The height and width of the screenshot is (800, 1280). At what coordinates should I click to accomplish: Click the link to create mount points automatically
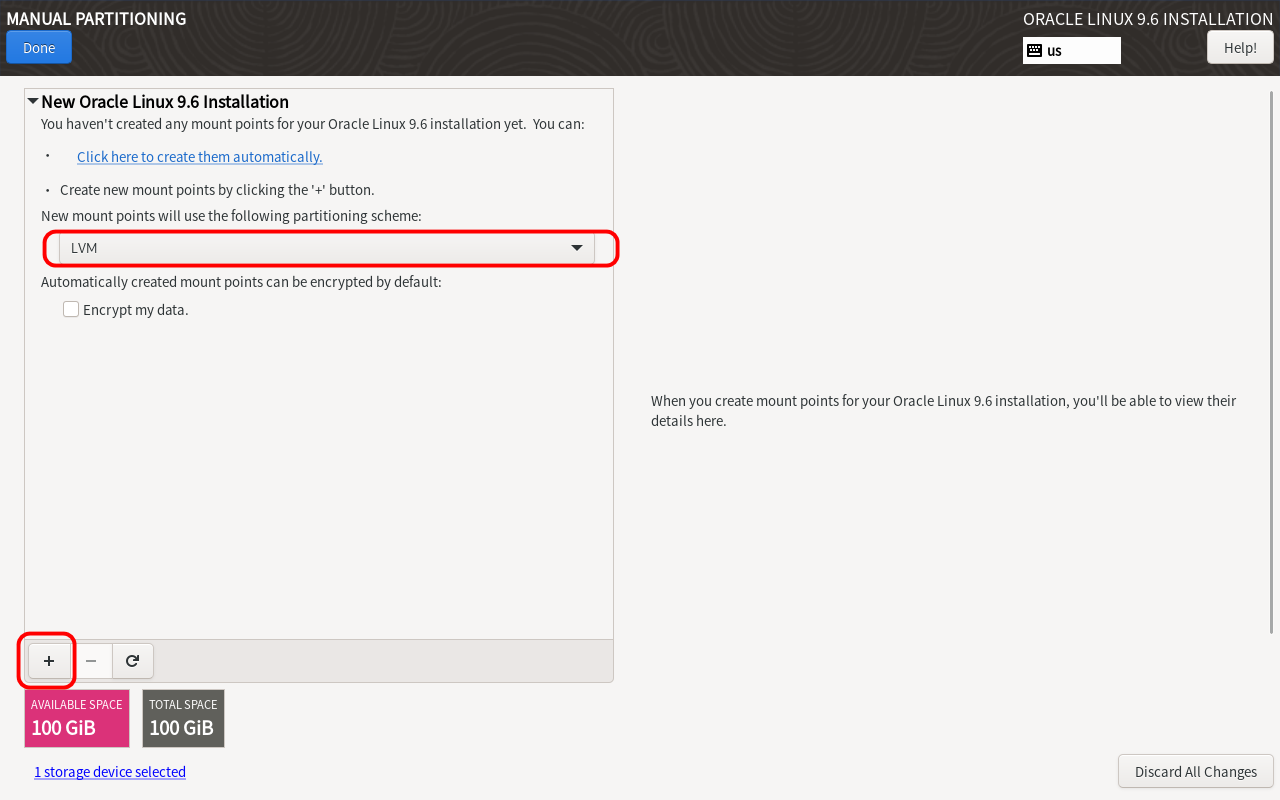[200, 157]
